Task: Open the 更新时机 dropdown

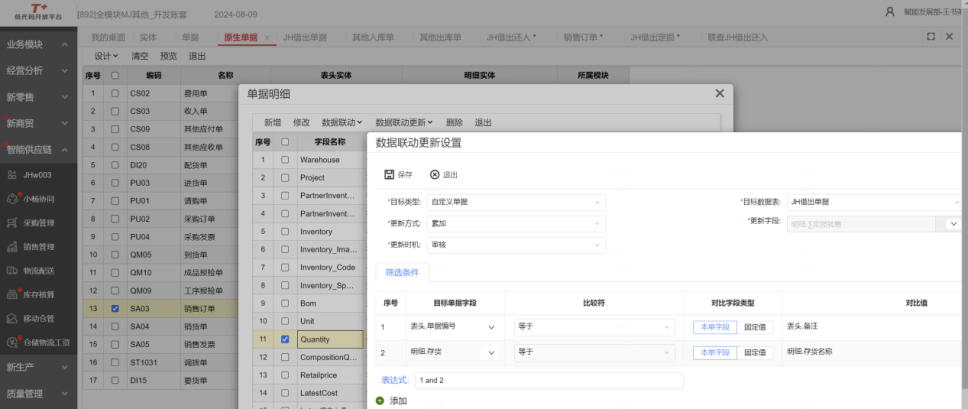Action: point(516,245)
